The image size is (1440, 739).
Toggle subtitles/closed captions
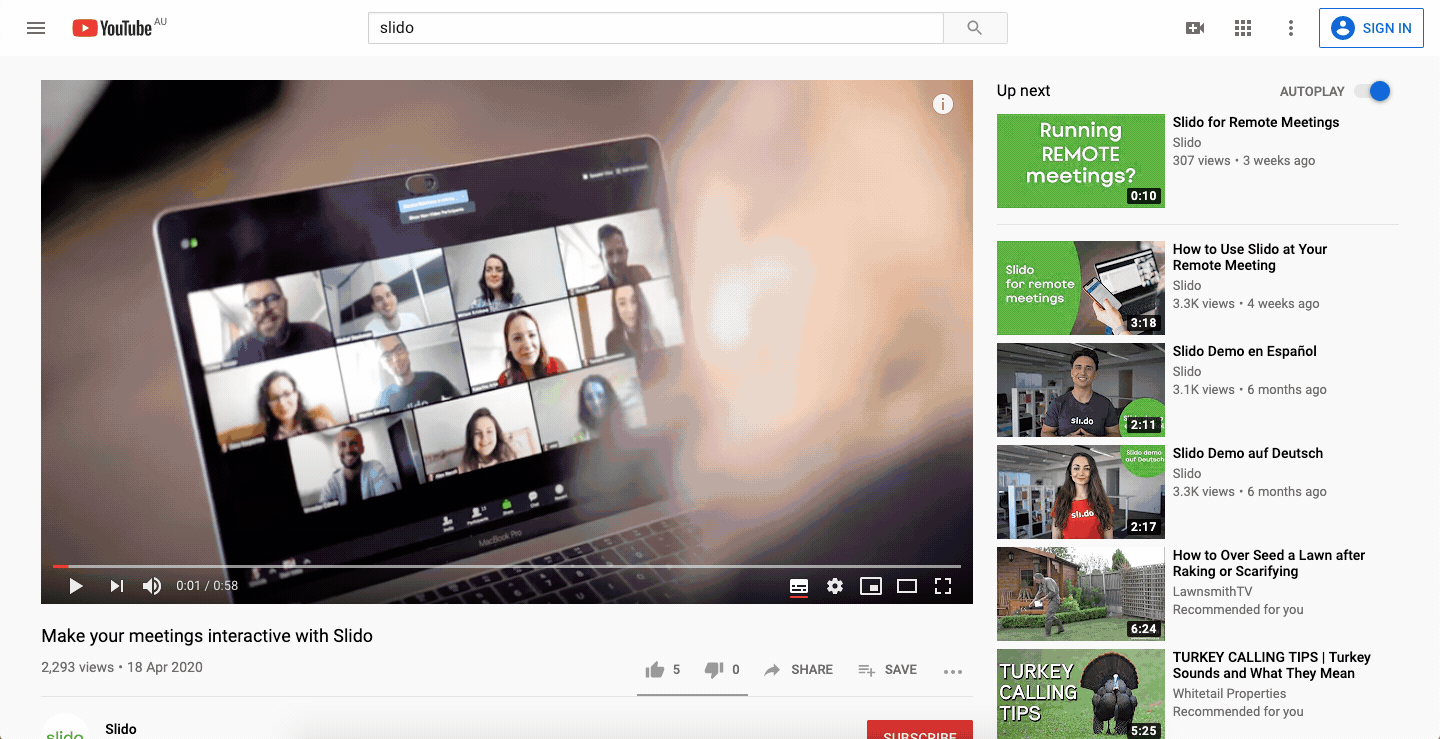799,586
